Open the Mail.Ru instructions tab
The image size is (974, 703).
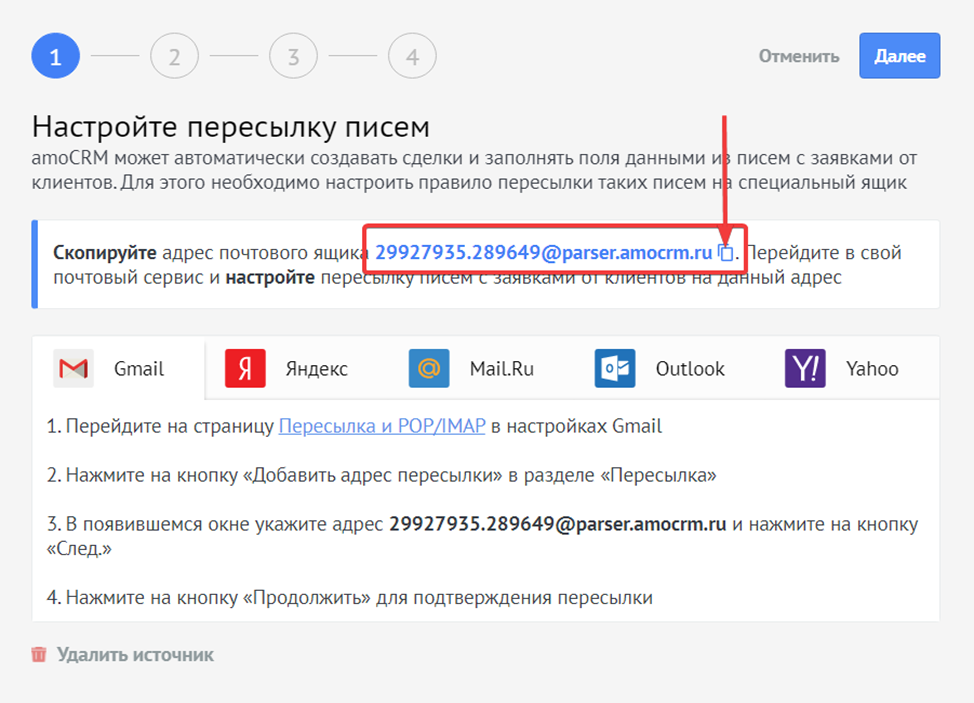[x=501, y=369]
